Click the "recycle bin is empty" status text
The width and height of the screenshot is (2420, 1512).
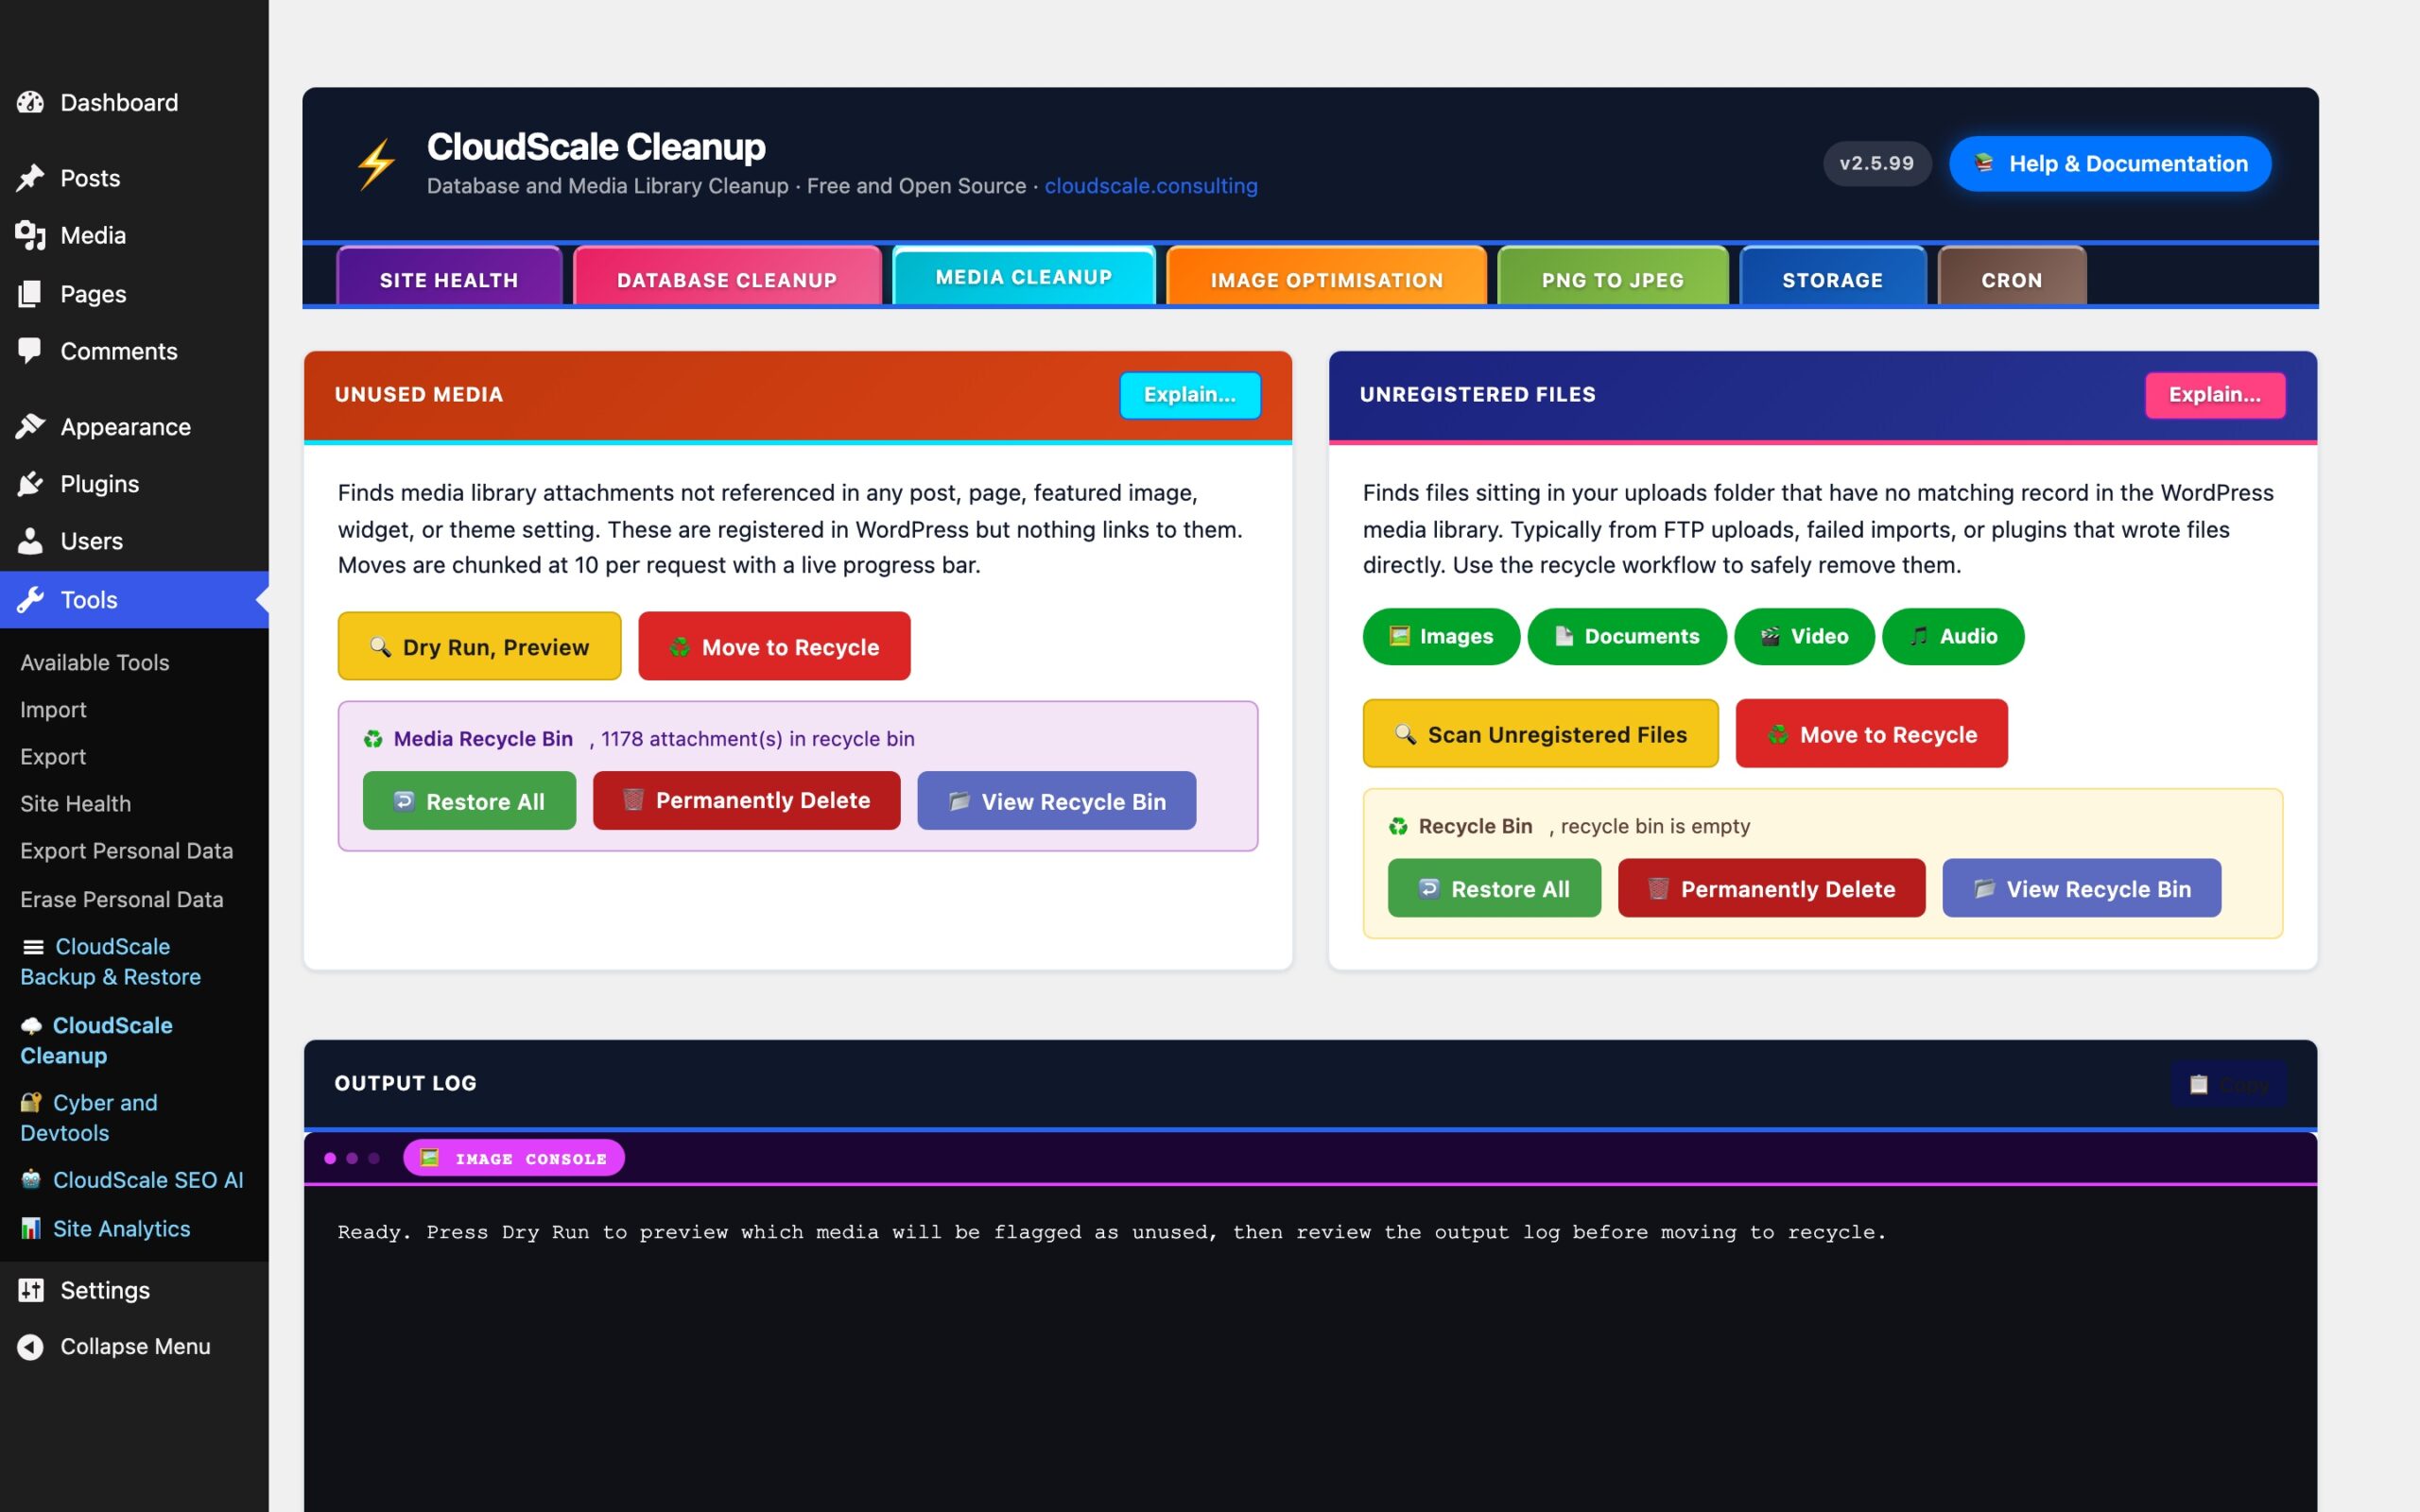1655,826
